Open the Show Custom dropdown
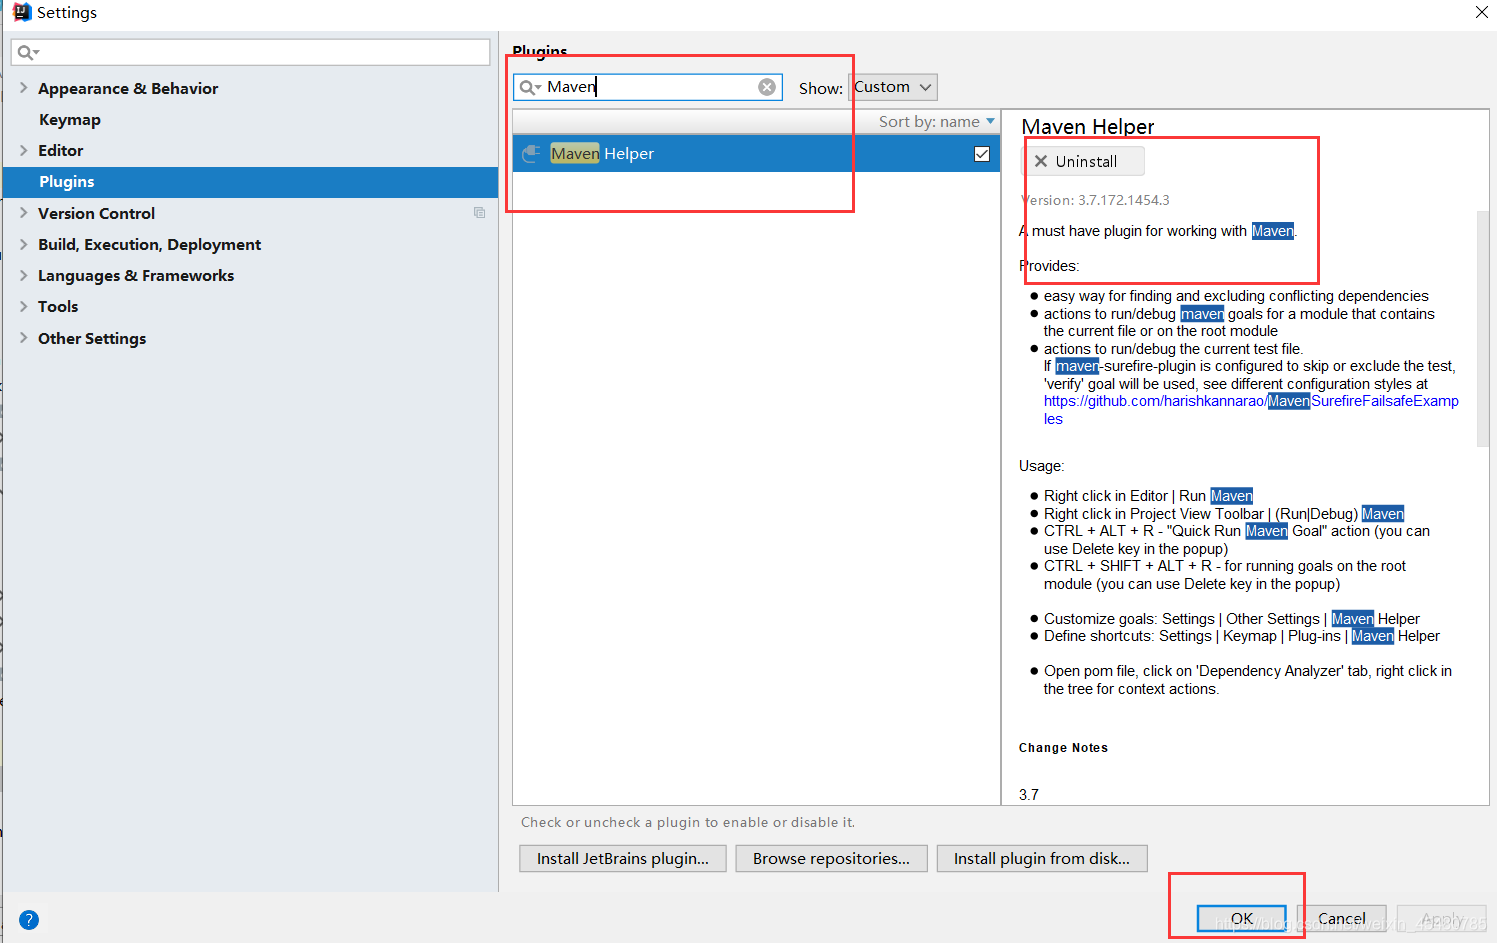Viewport: 1497px width, 943px height. pos(893,87)
